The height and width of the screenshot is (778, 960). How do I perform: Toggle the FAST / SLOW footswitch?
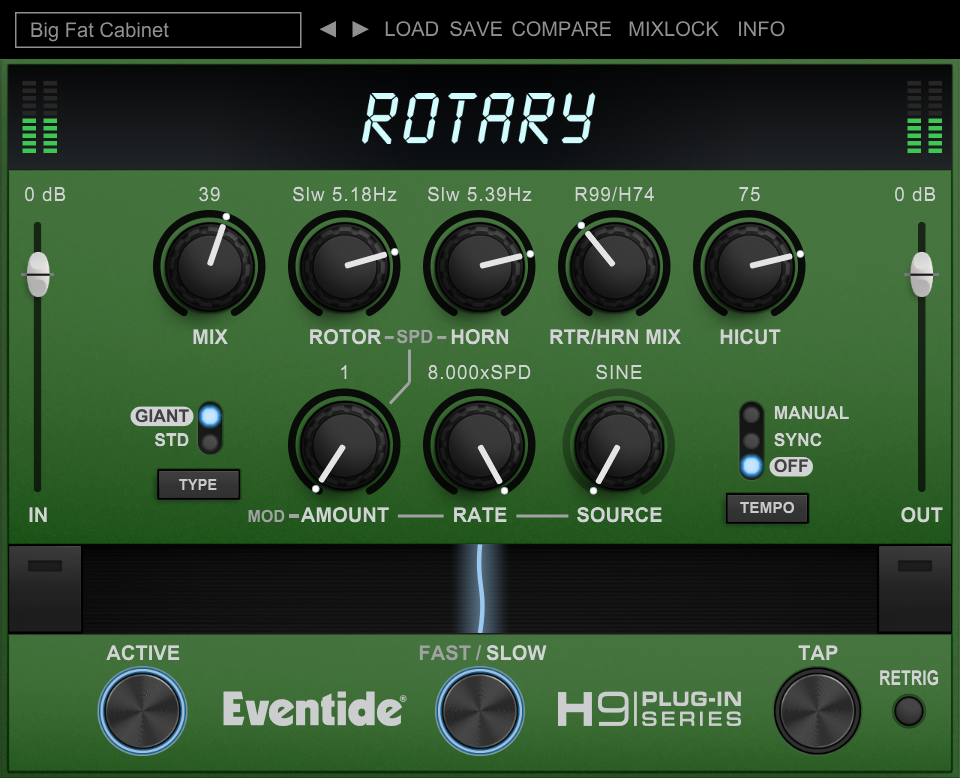[x=480, y=711]
